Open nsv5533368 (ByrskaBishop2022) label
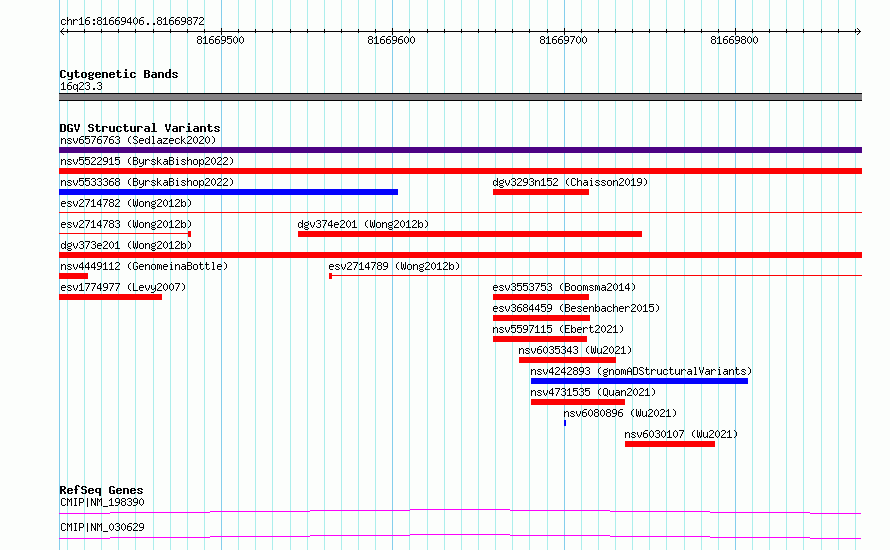The image size is (890, 550). click(147, 182)
